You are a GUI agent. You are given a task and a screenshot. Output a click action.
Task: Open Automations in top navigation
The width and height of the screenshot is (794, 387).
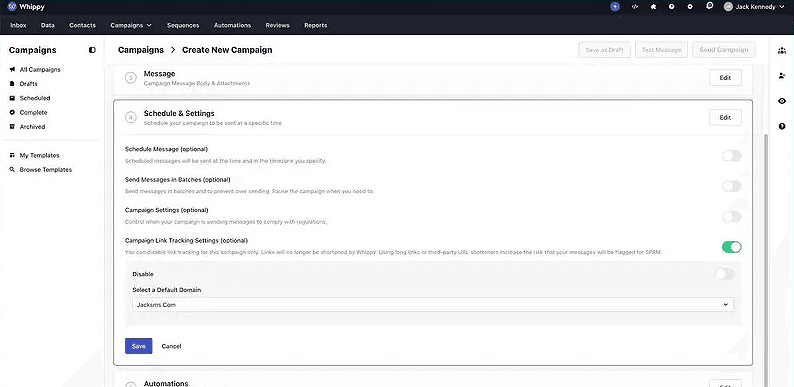232,25
